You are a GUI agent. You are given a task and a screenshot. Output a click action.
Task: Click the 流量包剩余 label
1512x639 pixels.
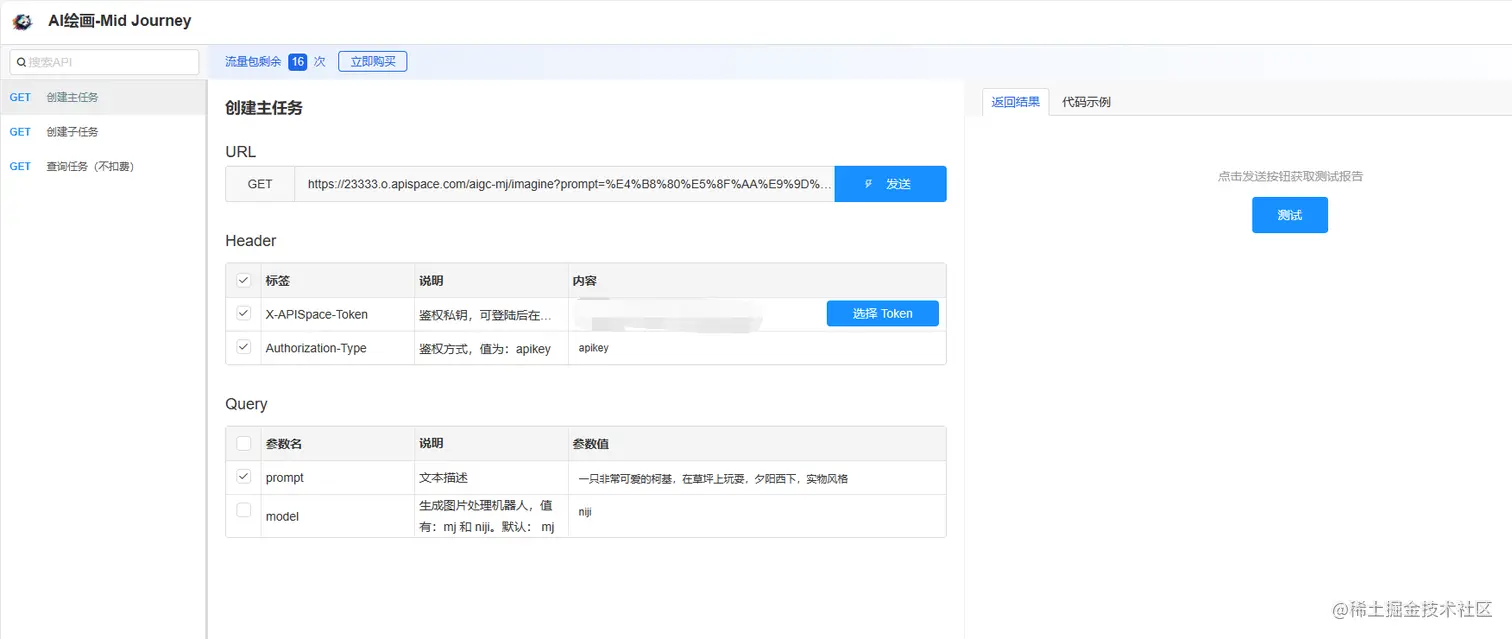point(253,62)
